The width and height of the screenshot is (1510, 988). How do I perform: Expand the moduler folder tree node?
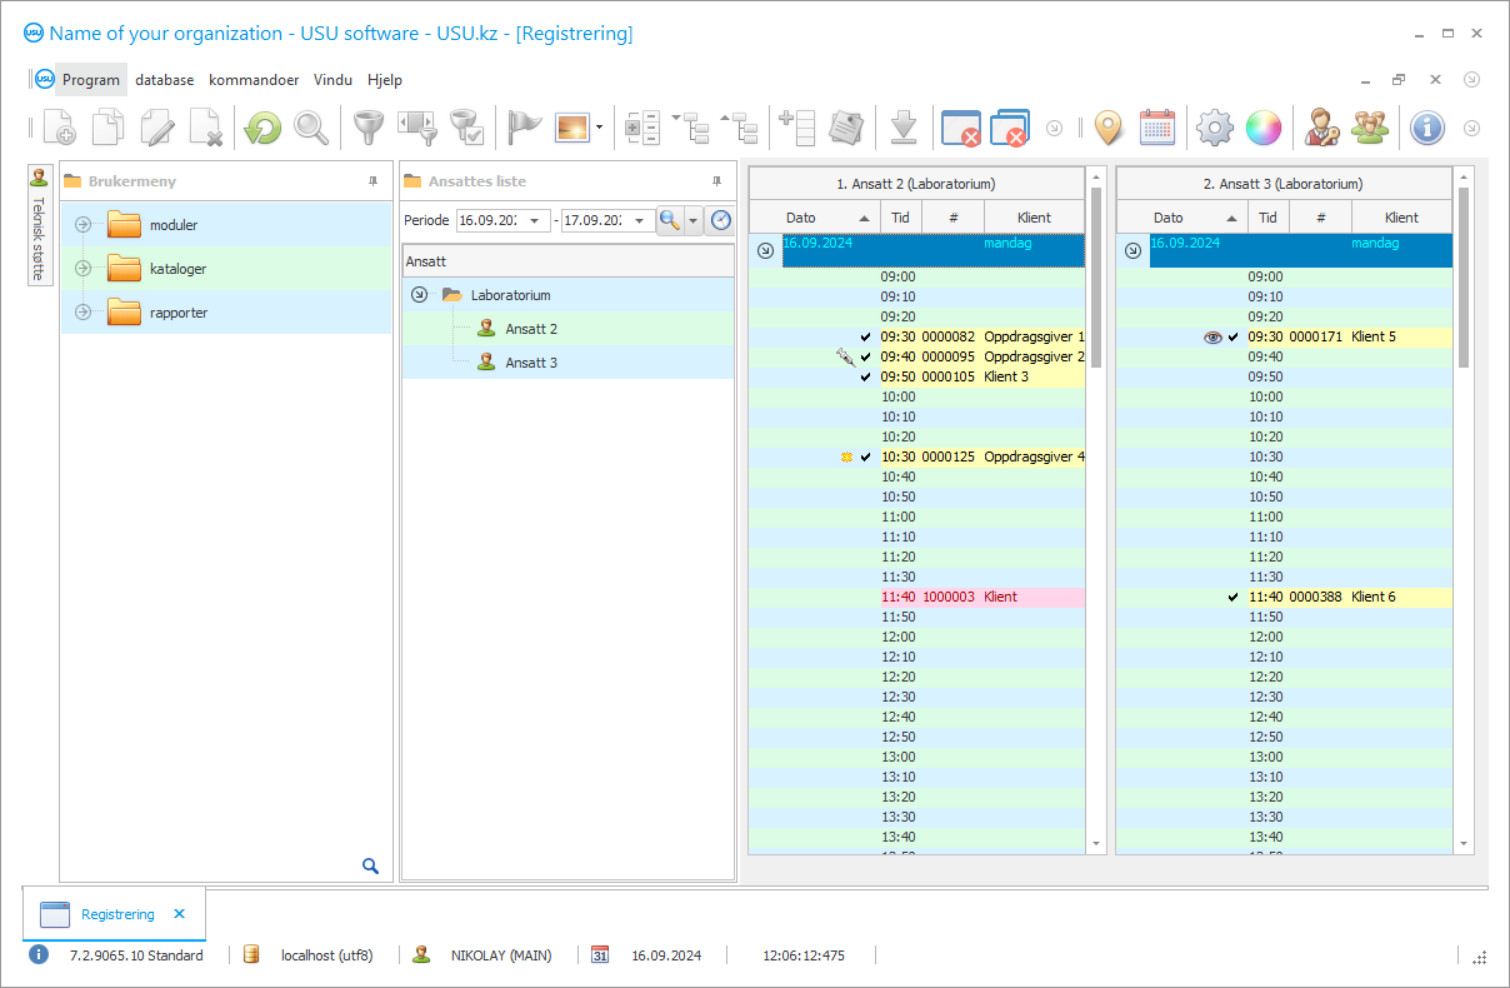click(x=83, y=225)
